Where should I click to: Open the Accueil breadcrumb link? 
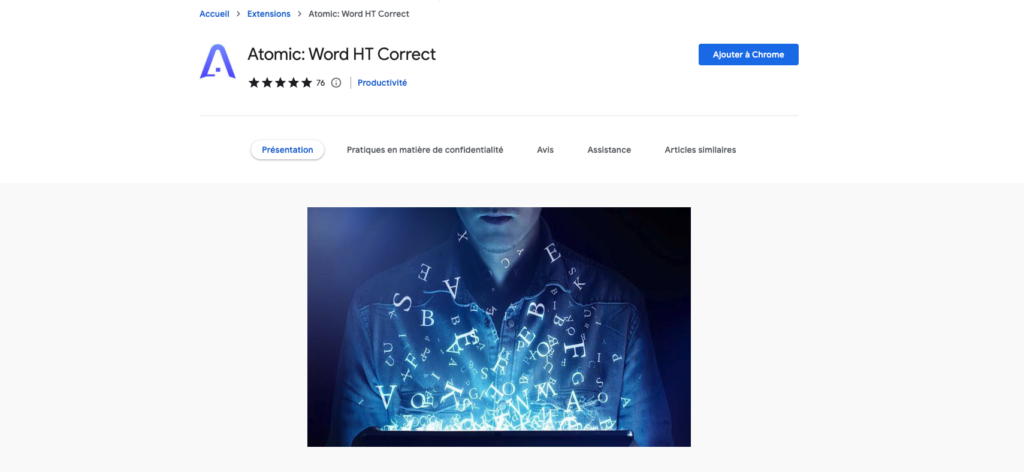(214, 14)
